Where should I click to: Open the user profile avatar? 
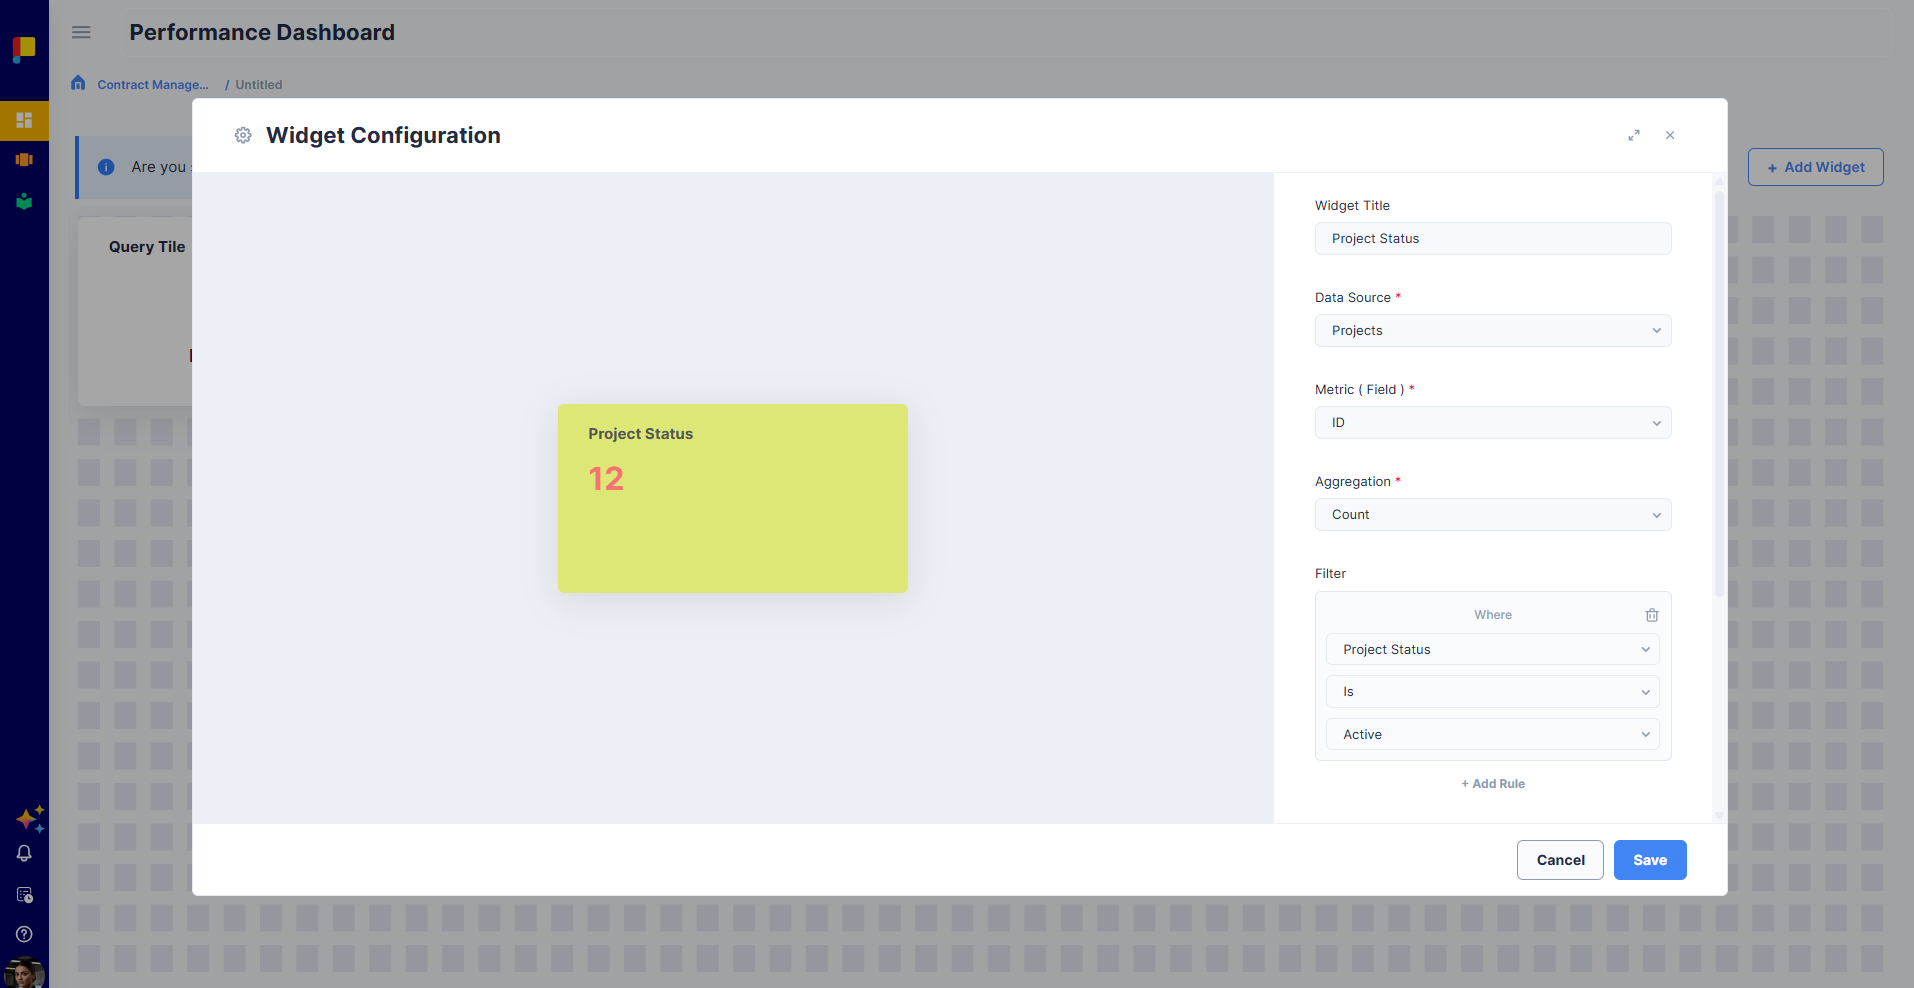coord(24,973)
